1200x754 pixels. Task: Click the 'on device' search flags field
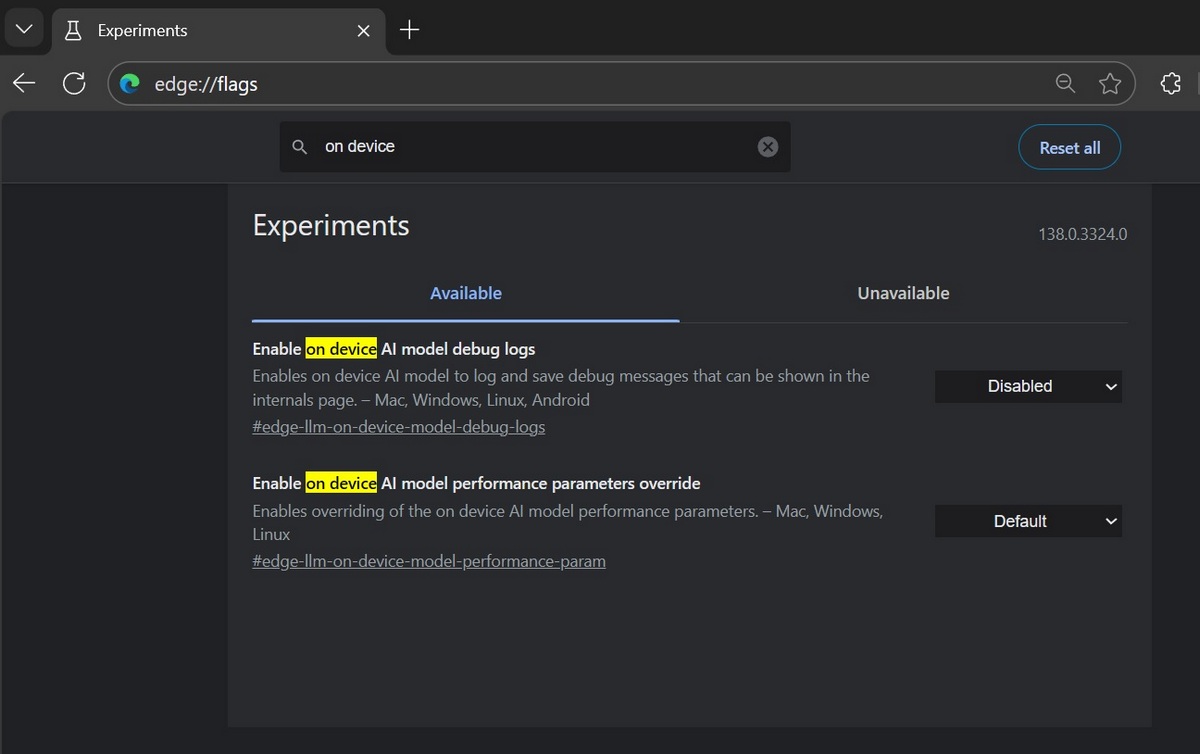coord(530,147)
